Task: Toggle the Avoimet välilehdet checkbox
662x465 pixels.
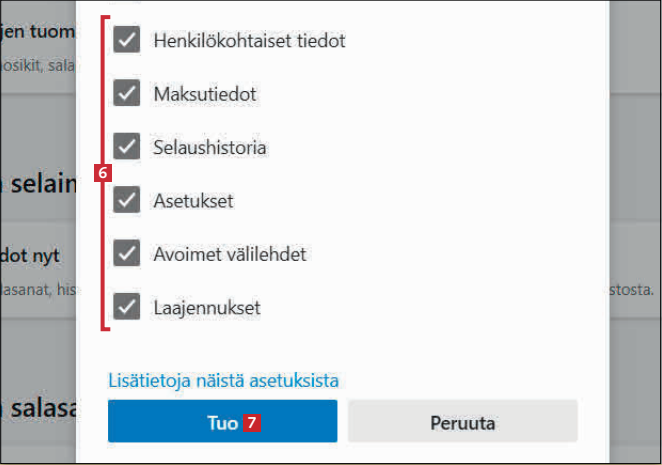Action: click(x=127, y=254)
